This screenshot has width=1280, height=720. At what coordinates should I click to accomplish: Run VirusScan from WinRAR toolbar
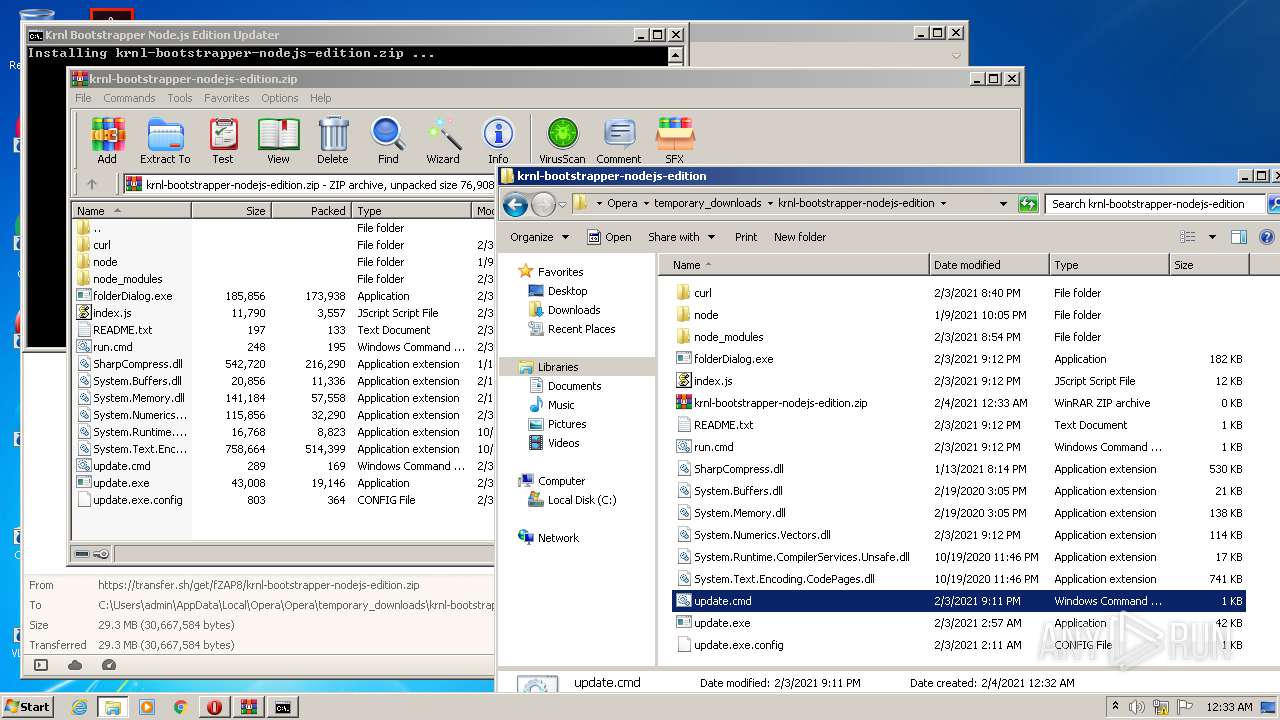pyautogui.click(x=562, y=140)
